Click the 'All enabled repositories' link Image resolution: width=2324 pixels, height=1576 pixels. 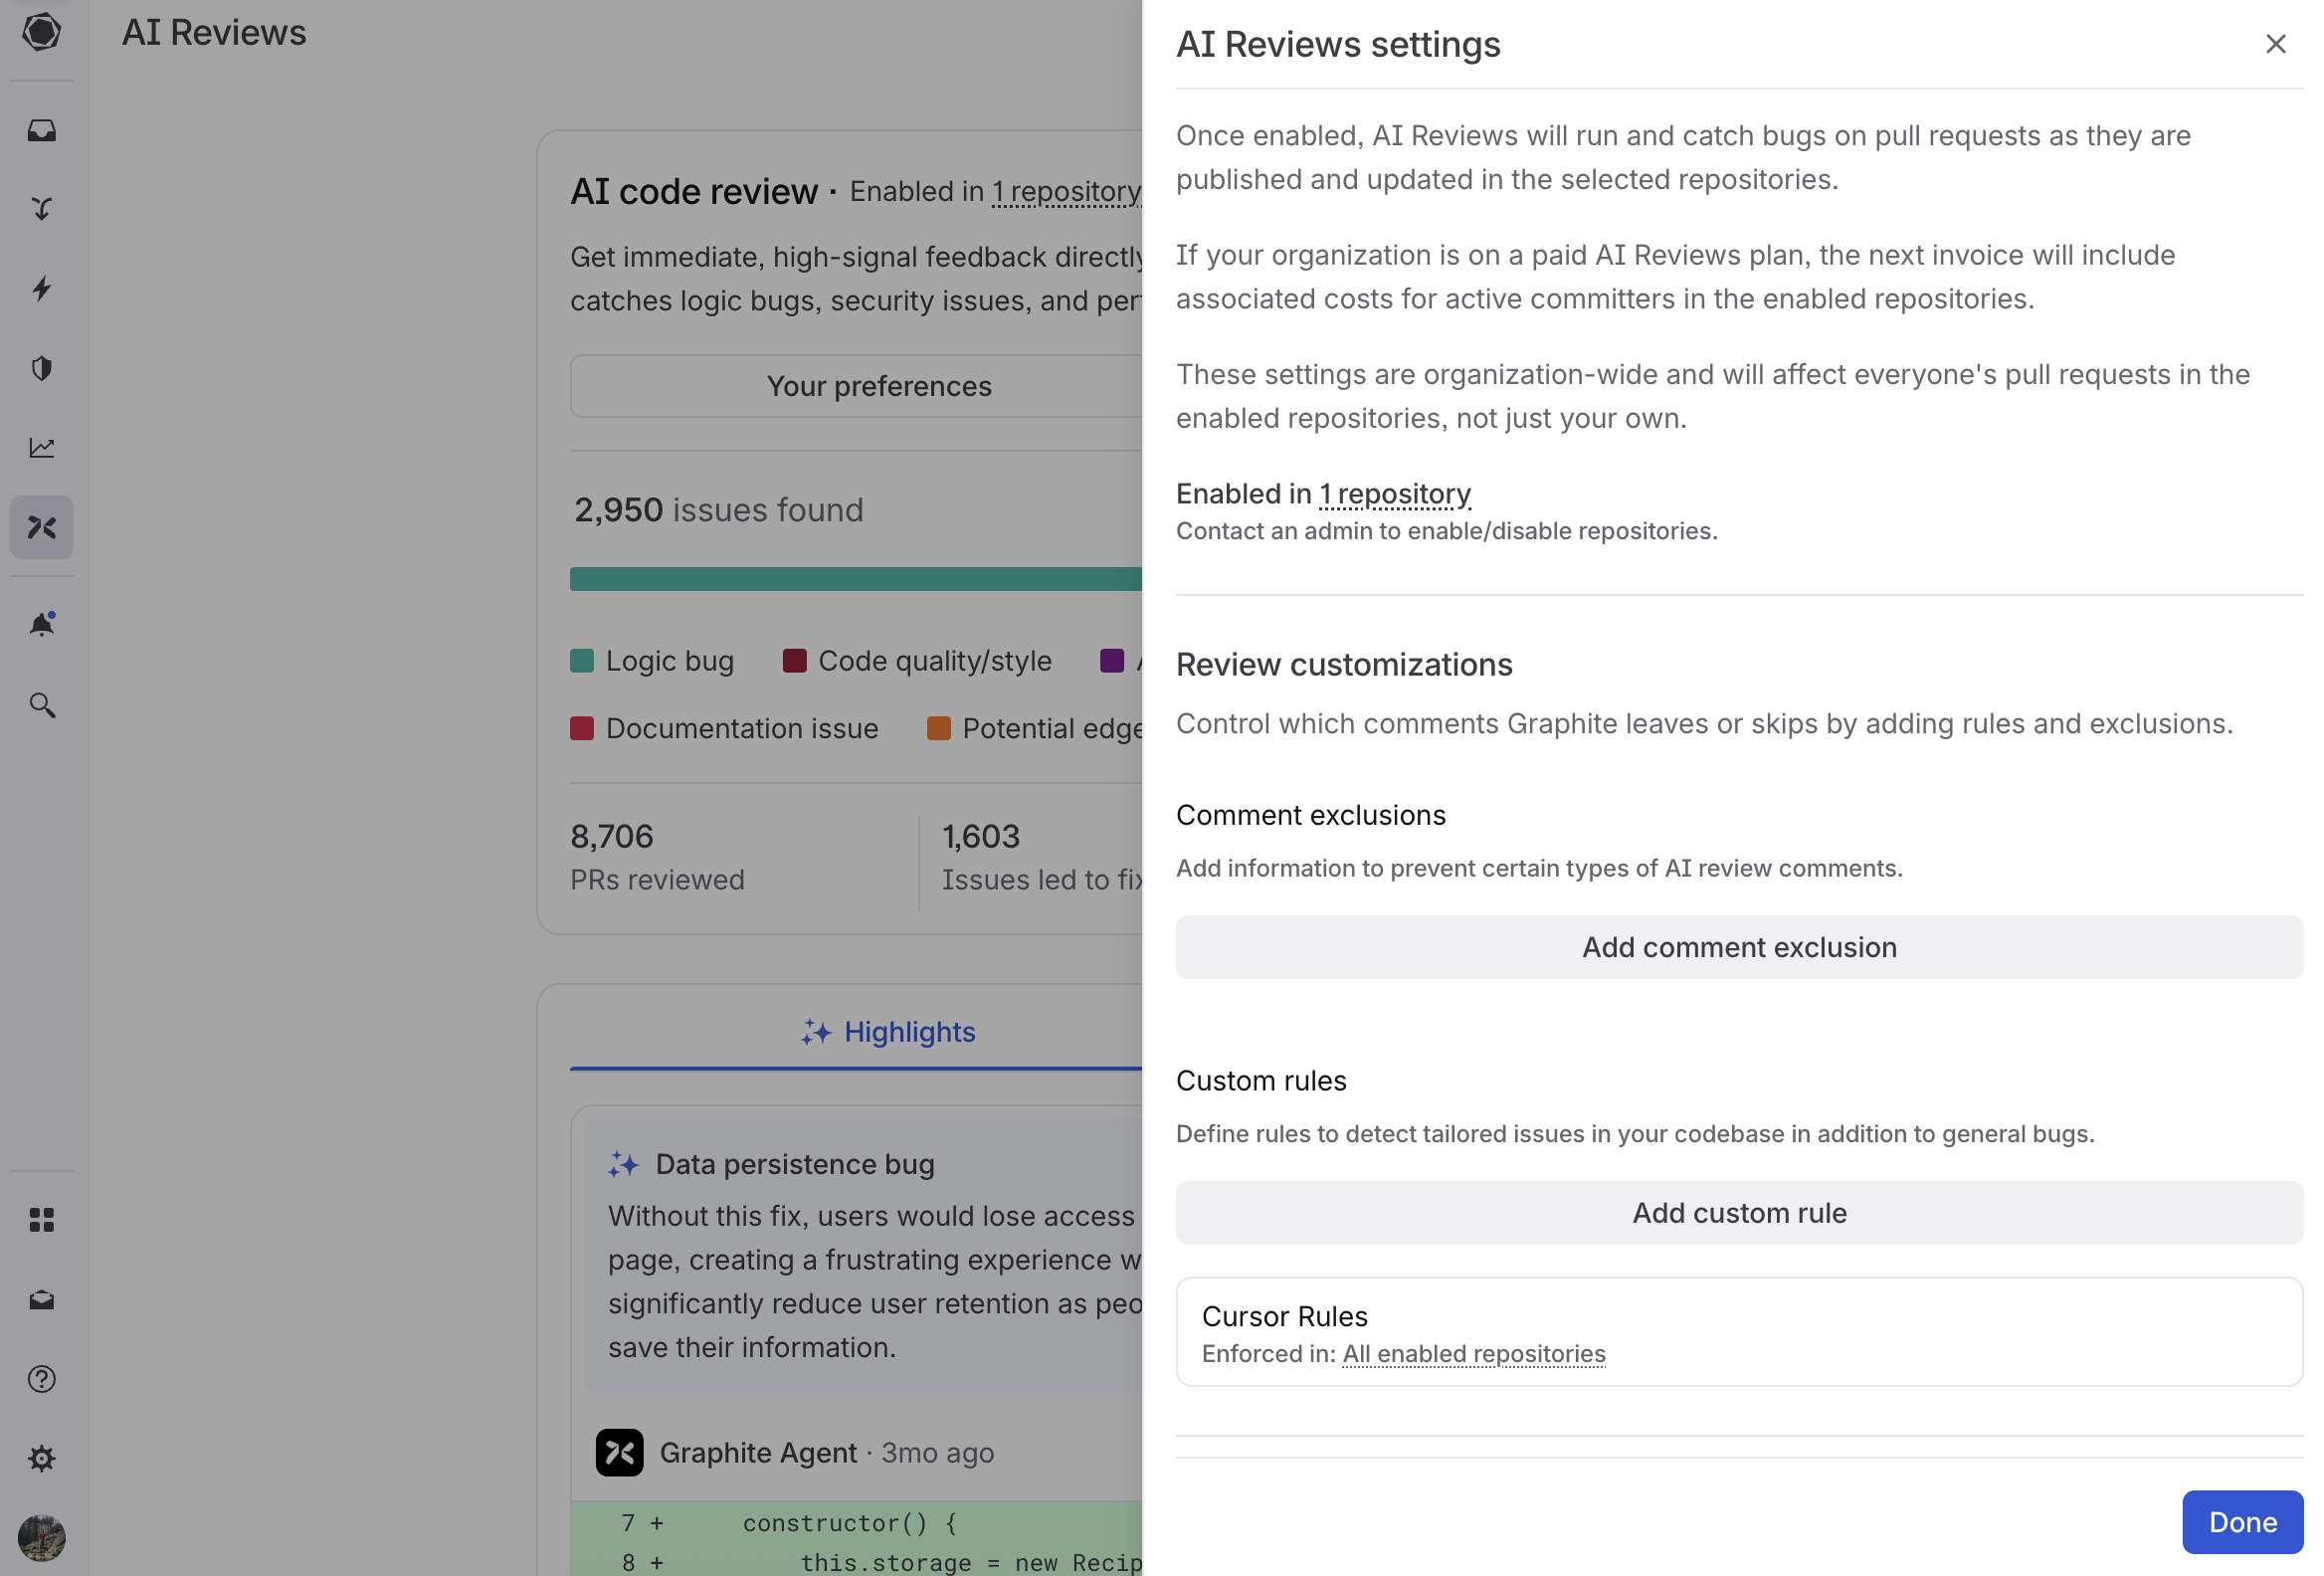[x=1473, y=1354]
